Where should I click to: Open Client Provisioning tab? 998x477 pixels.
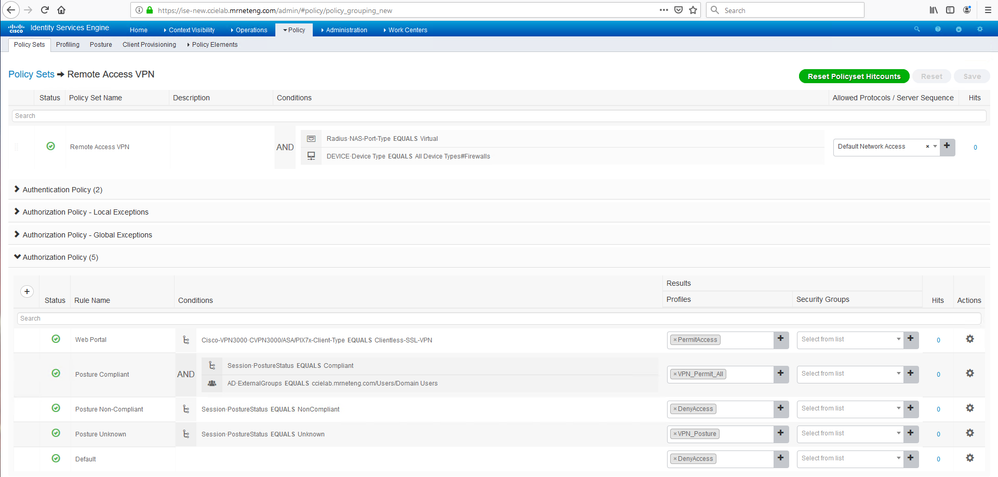149,45
